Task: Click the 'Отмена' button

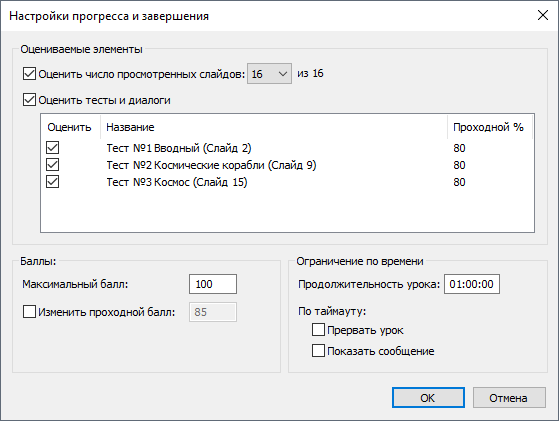Action: click(x=509, y=397)
